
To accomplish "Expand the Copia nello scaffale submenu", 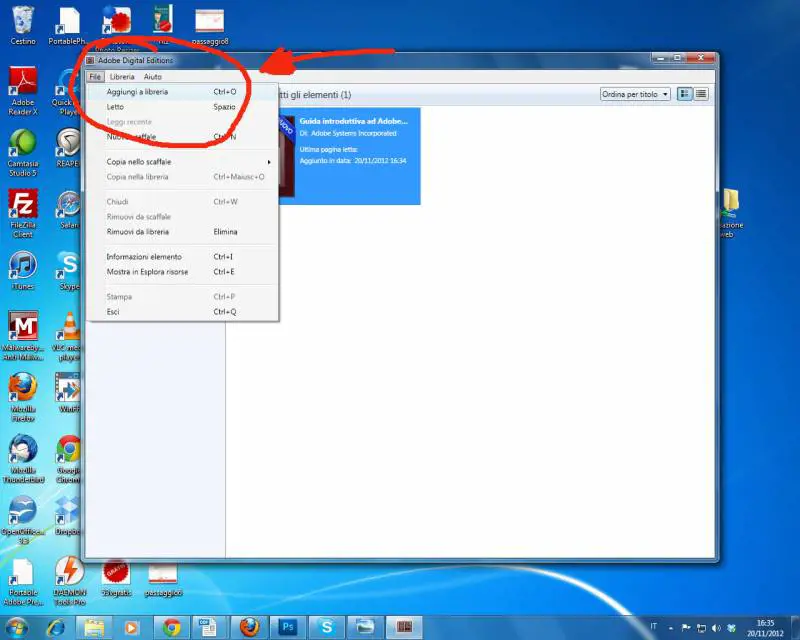I will [x=183, y=162].
